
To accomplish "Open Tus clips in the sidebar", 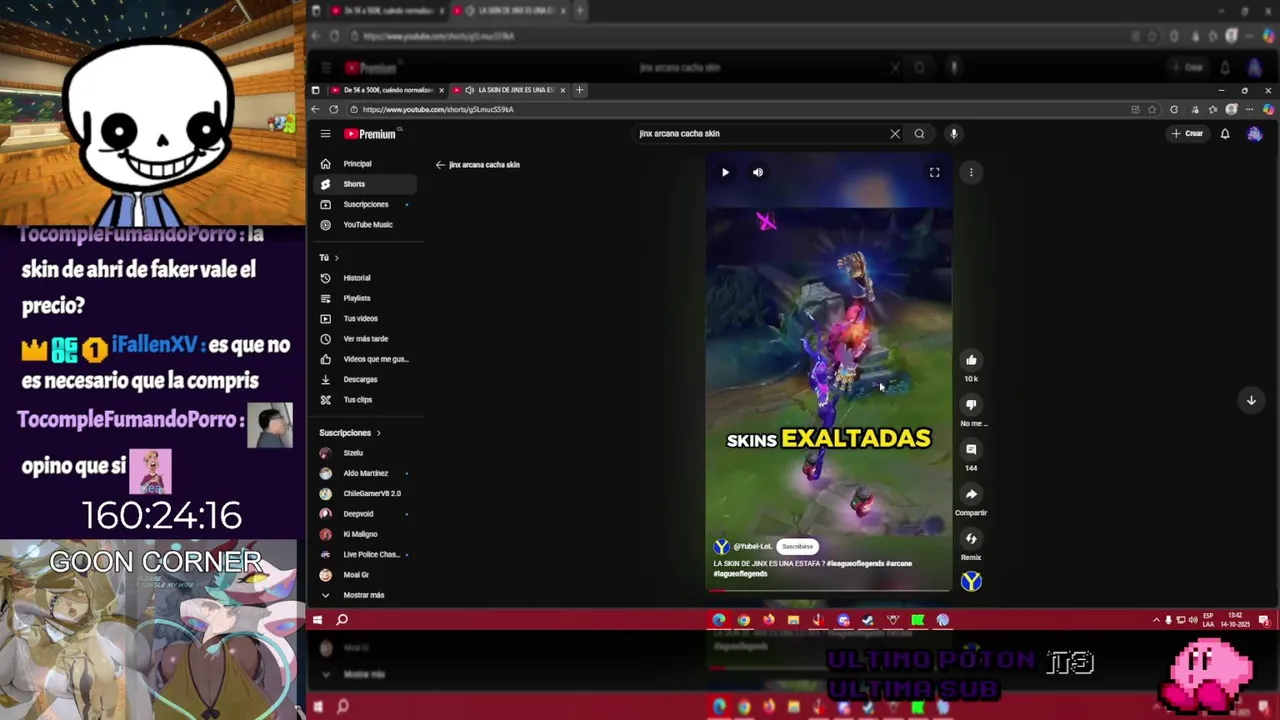I will pos(365,400).
